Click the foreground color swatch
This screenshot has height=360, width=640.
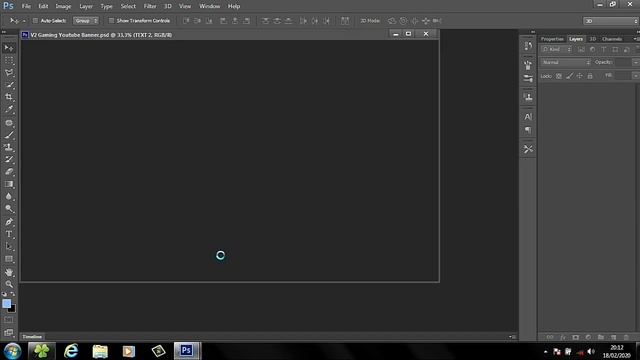tap(6, 303)
